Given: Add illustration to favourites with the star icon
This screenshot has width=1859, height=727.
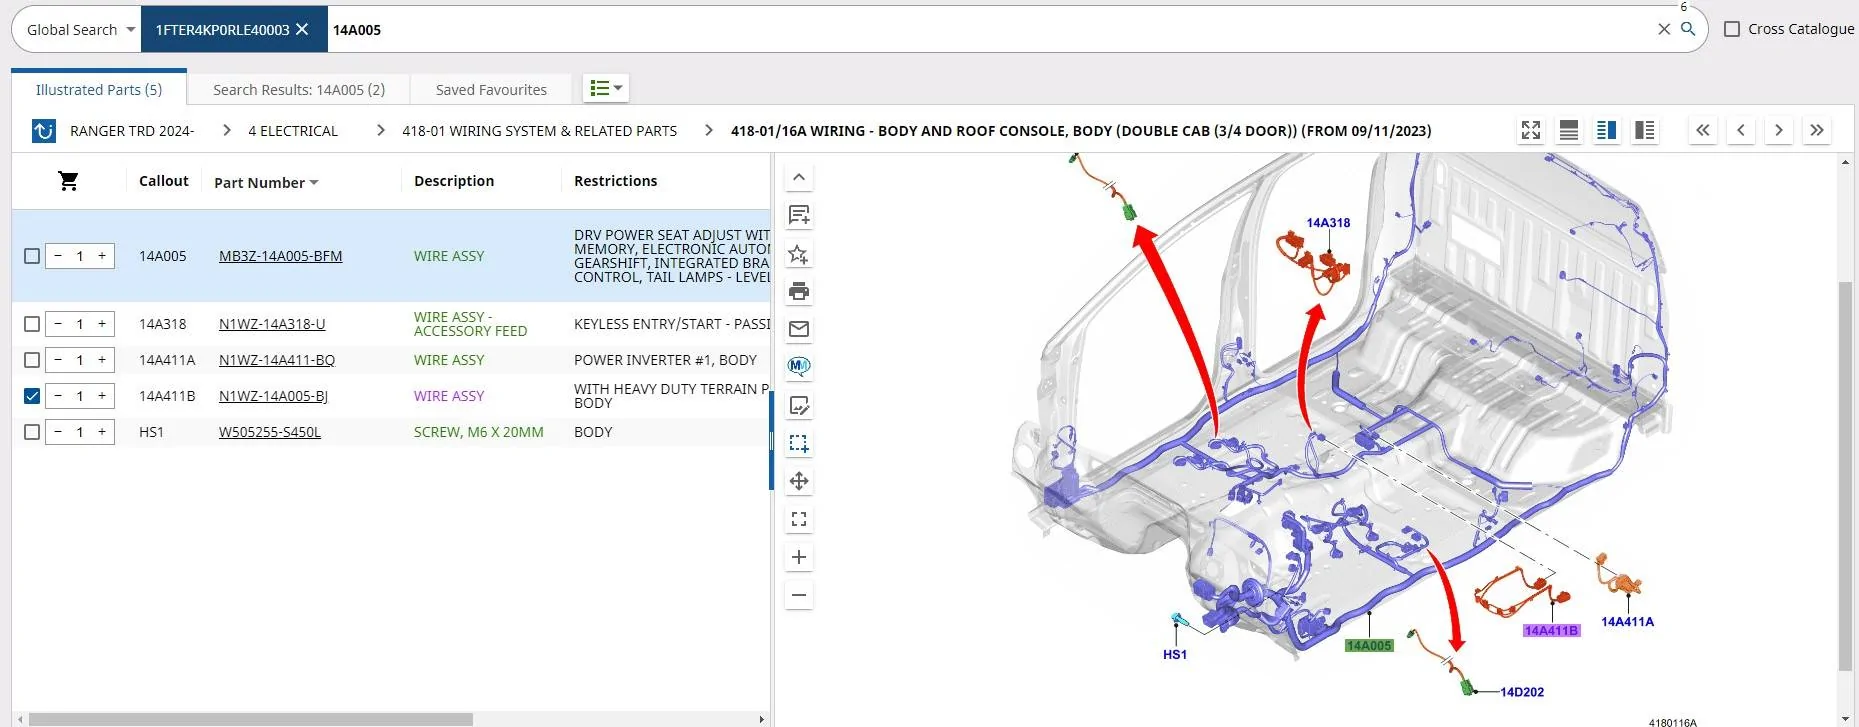Looking at the screenshot, I should pos(799,254).
